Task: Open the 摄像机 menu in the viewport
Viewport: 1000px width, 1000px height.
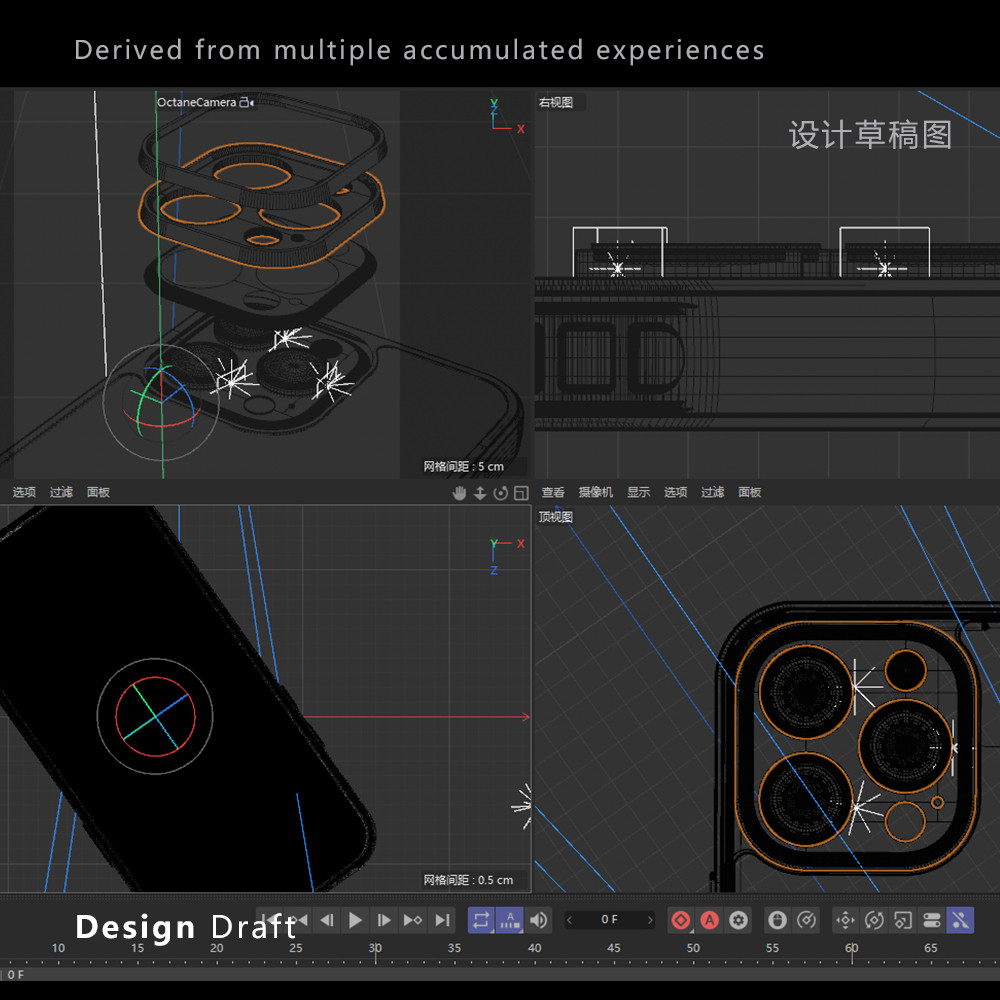Action: 596,492
